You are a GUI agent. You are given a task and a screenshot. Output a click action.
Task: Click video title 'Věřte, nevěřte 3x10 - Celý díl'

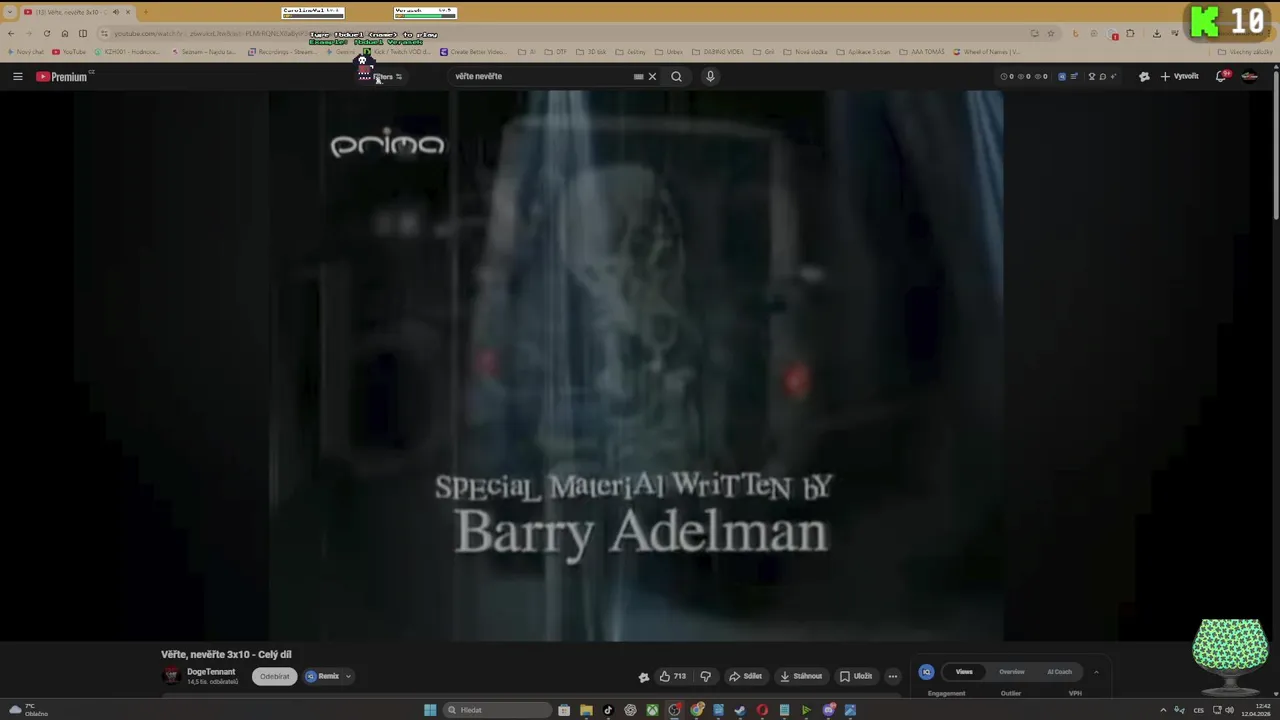tap(226, 654)
